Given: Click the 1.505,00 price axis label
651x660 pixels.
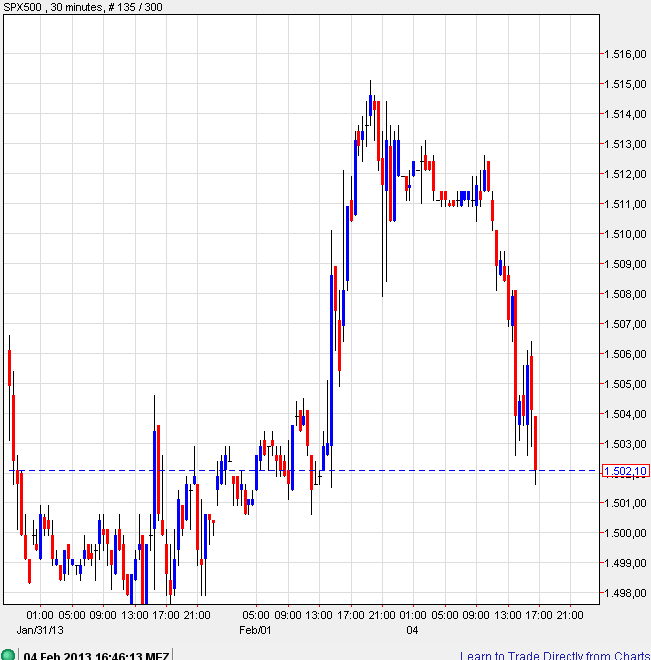Looking at the screenshot, I should click(625, 384).
